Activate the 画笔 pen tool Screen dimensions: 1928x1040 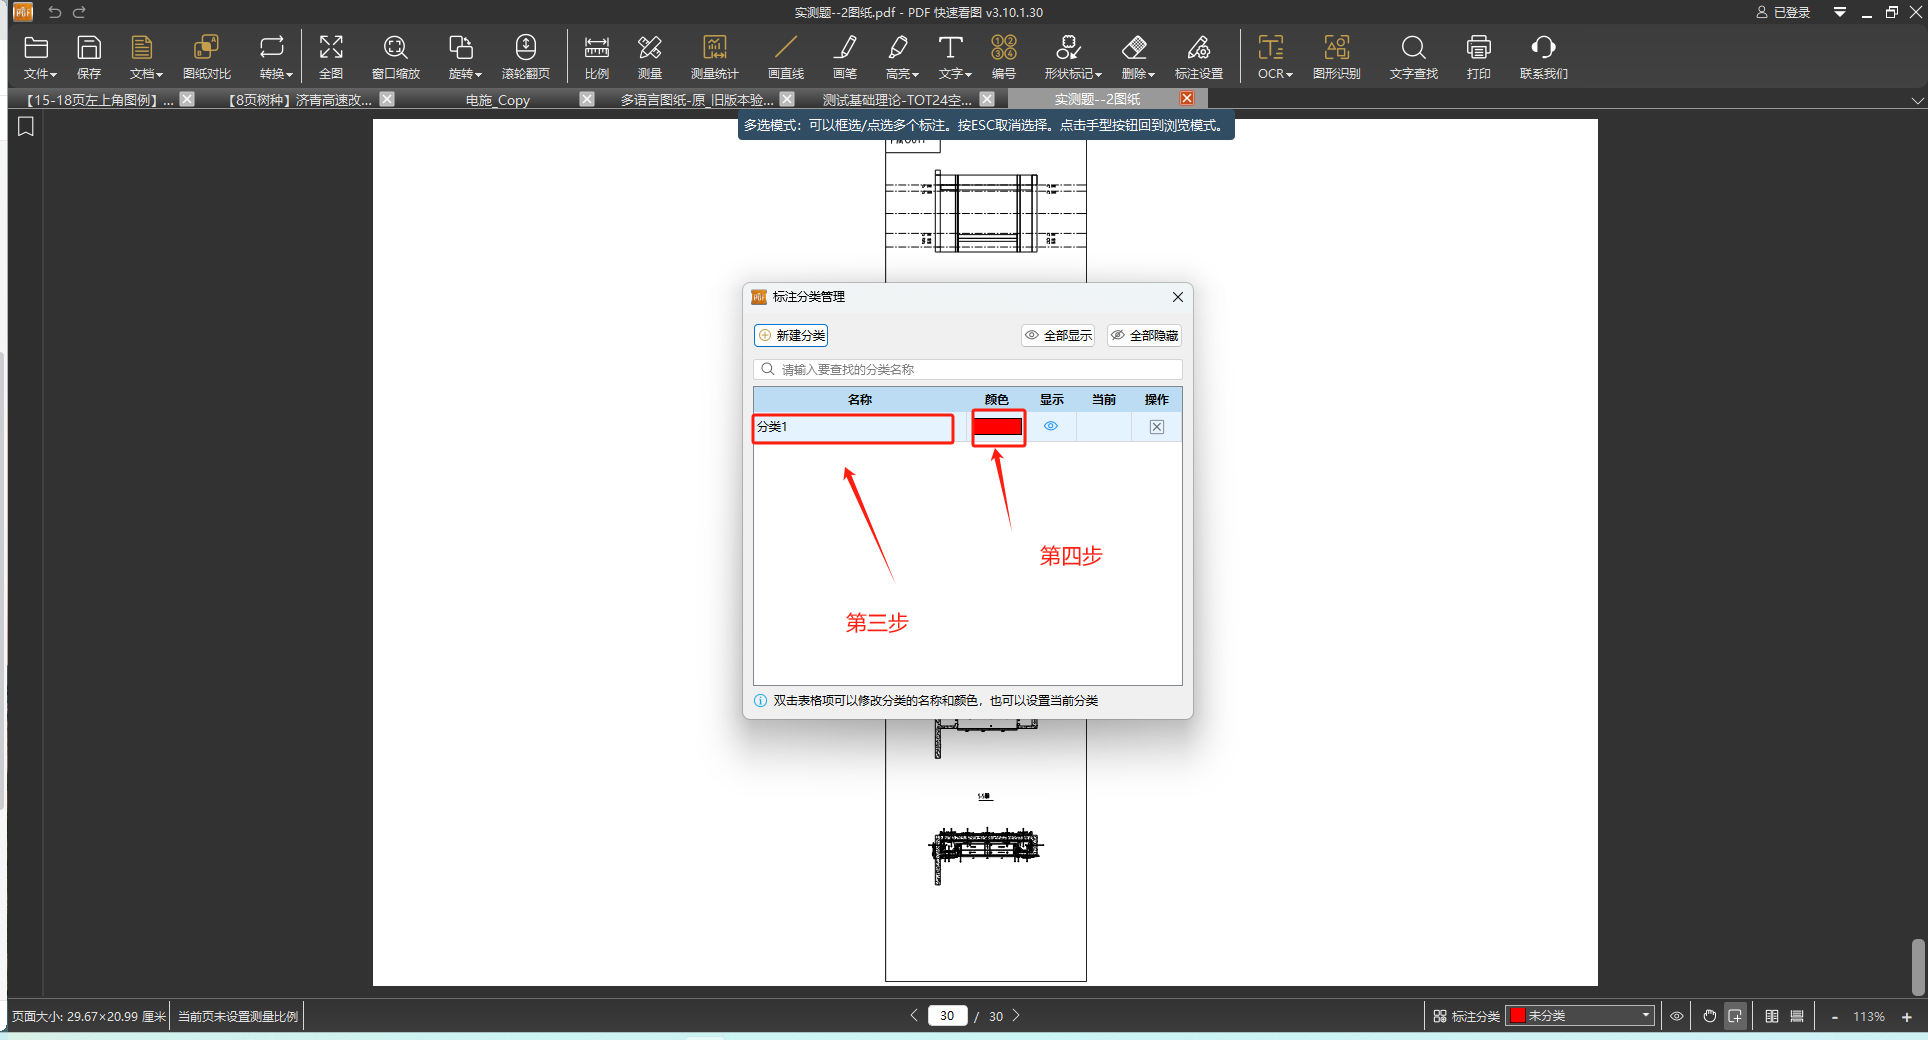coord(845,57)
